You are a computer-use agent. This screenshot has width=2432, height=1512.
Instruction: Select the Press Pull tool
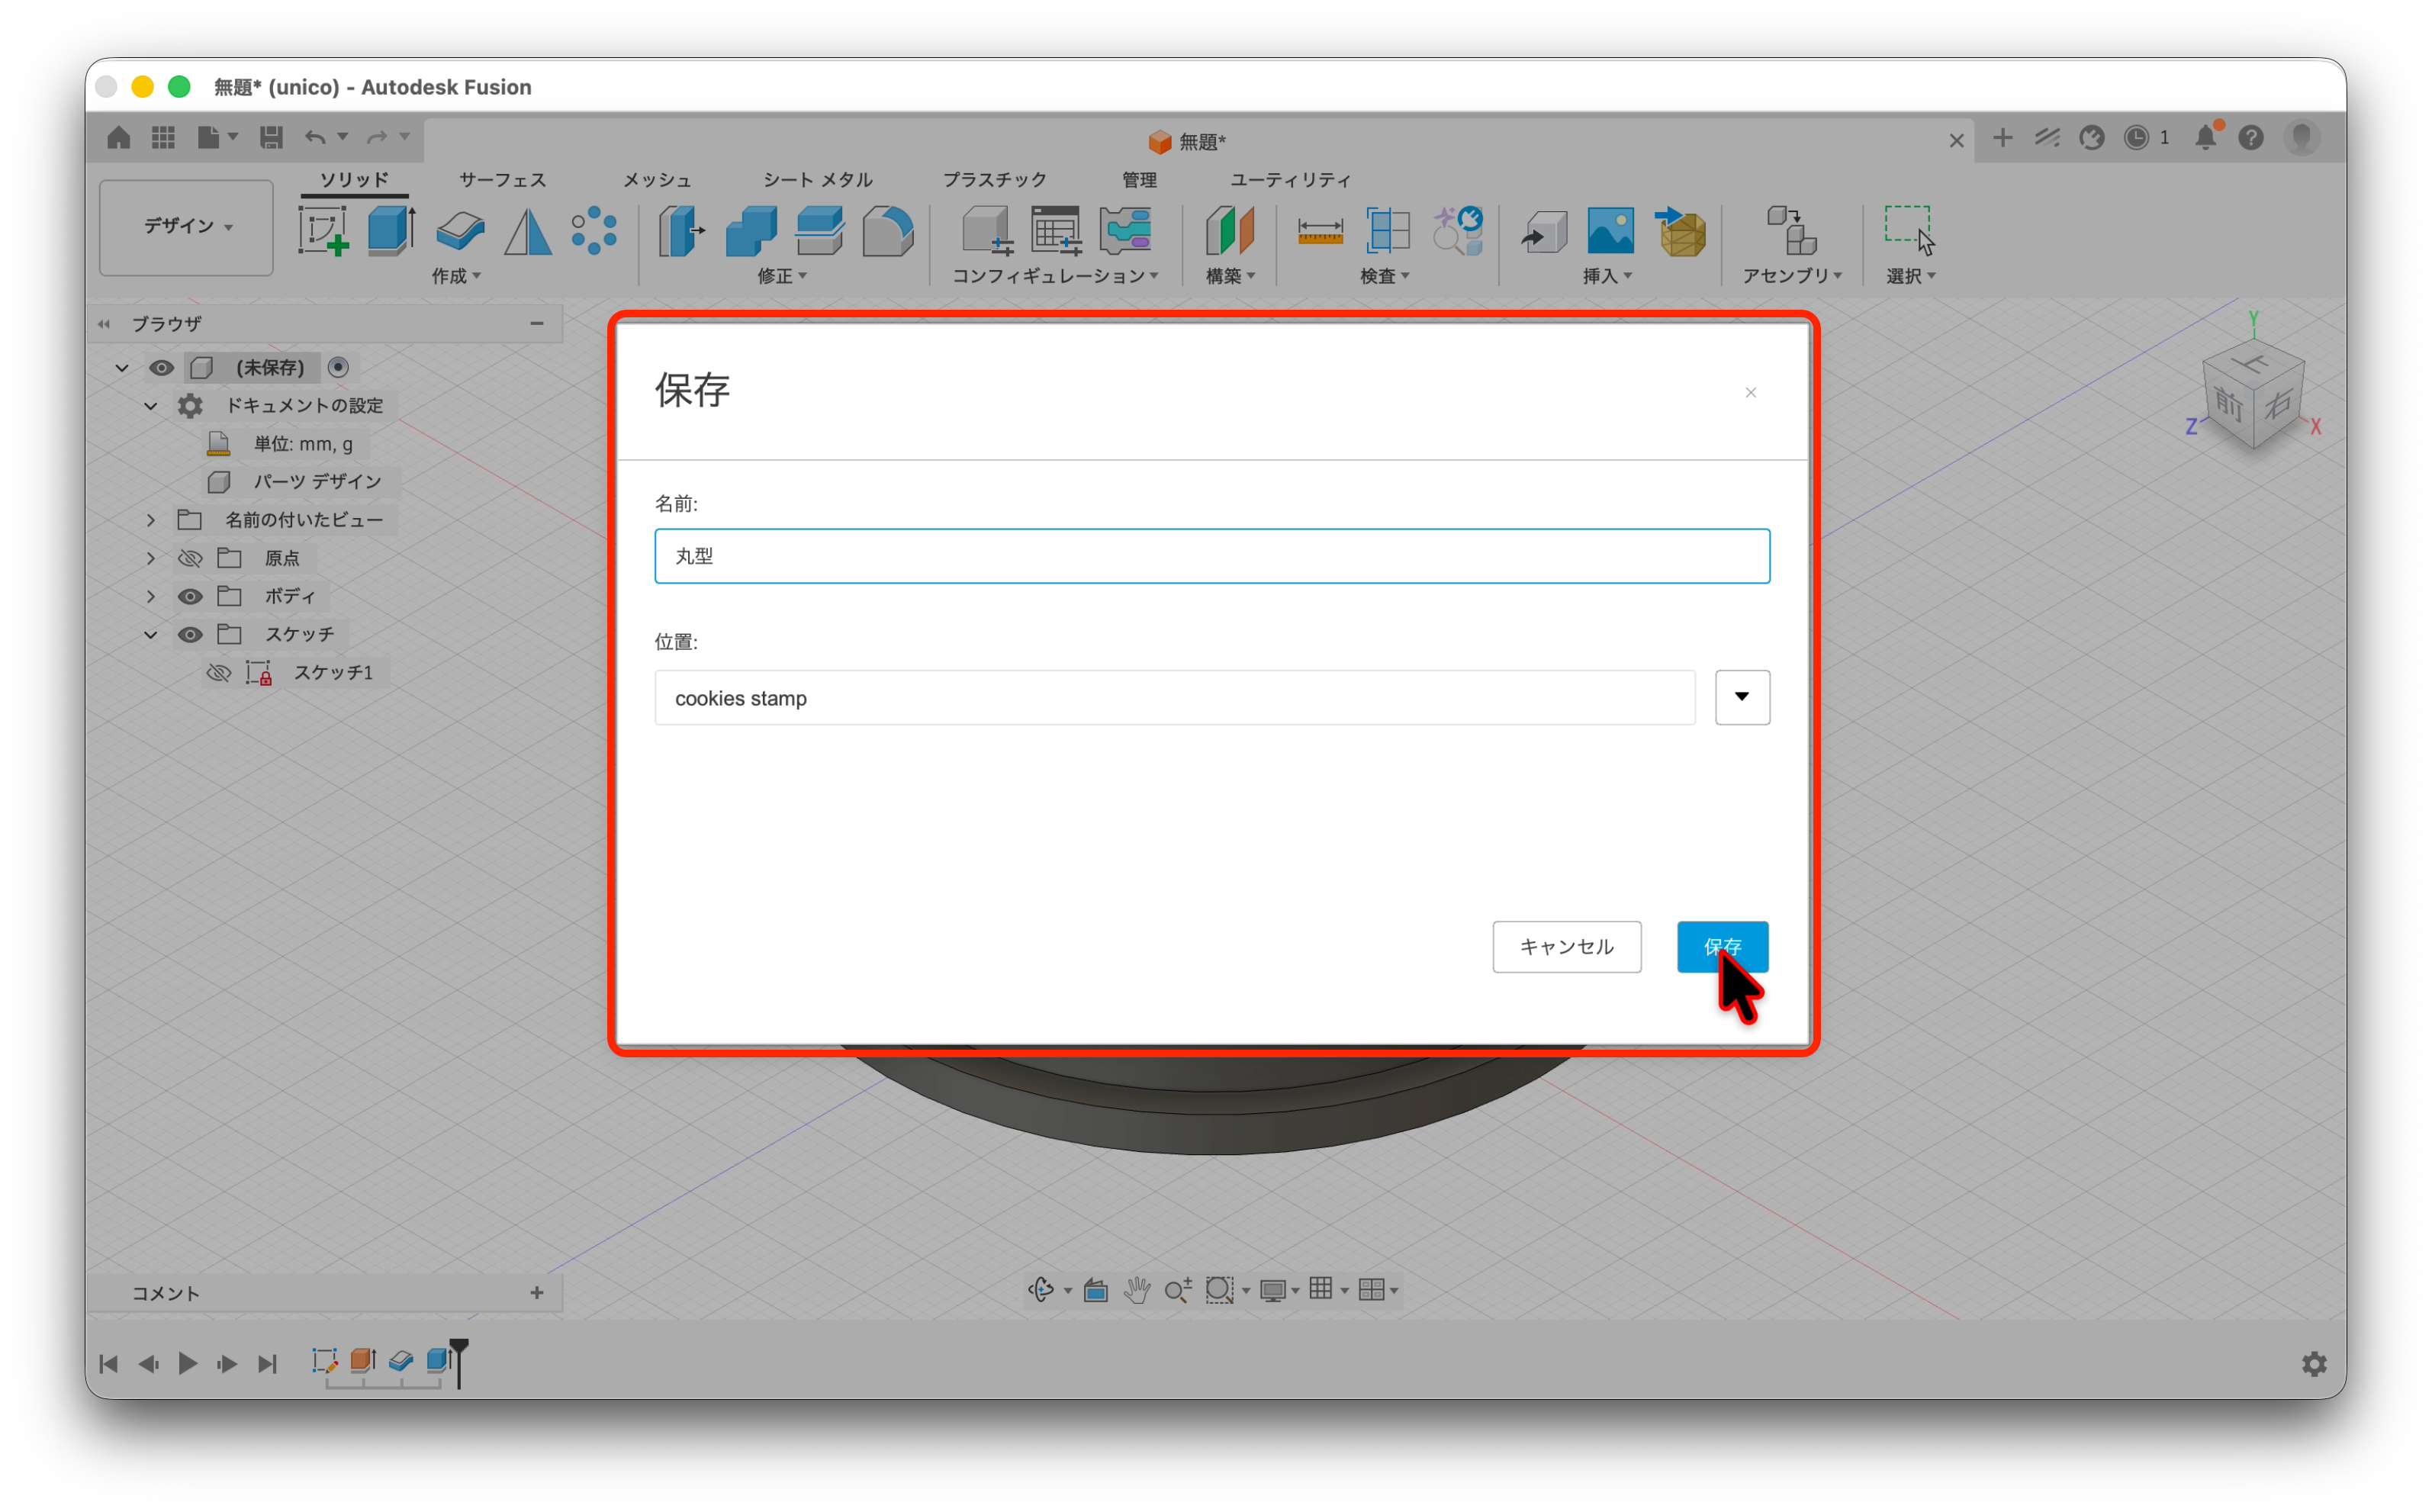pos(681,231)
